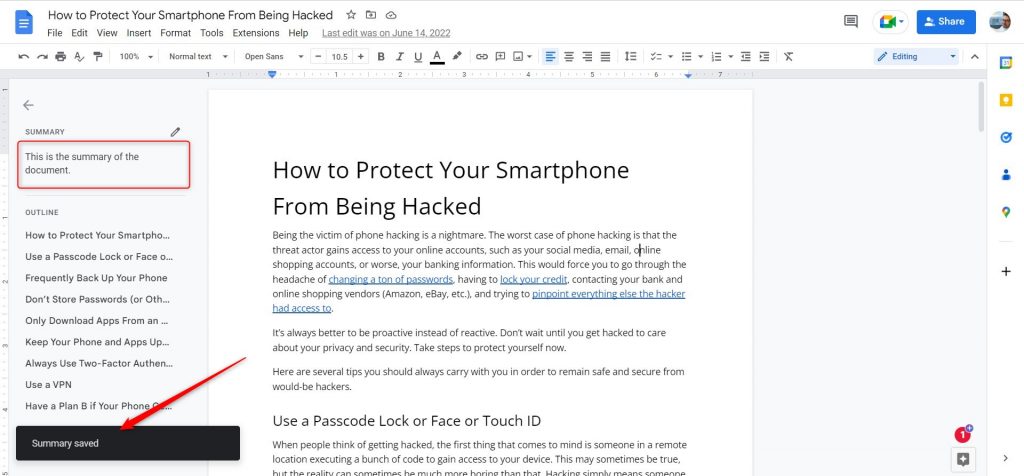
Task: Open the Extensions menu
Action: (256, 33)
